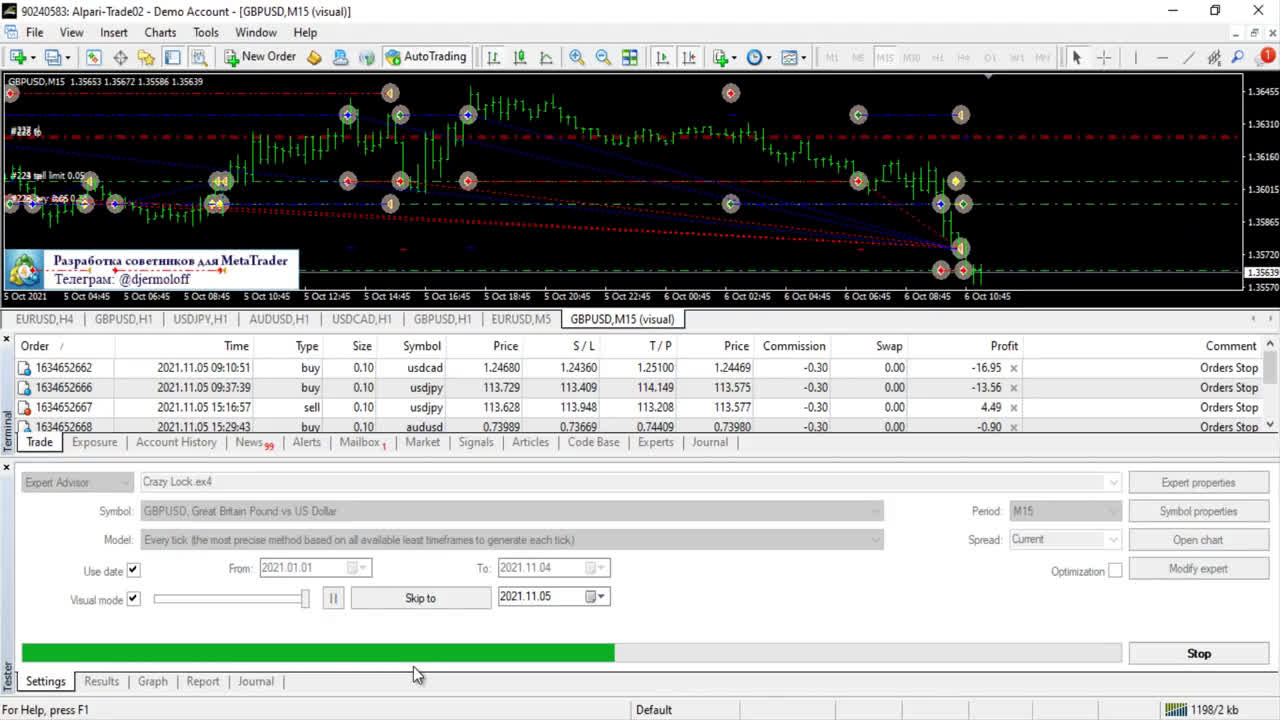Switch to the Account History tab
The image size is (1280, 720).
pos(176,442)
